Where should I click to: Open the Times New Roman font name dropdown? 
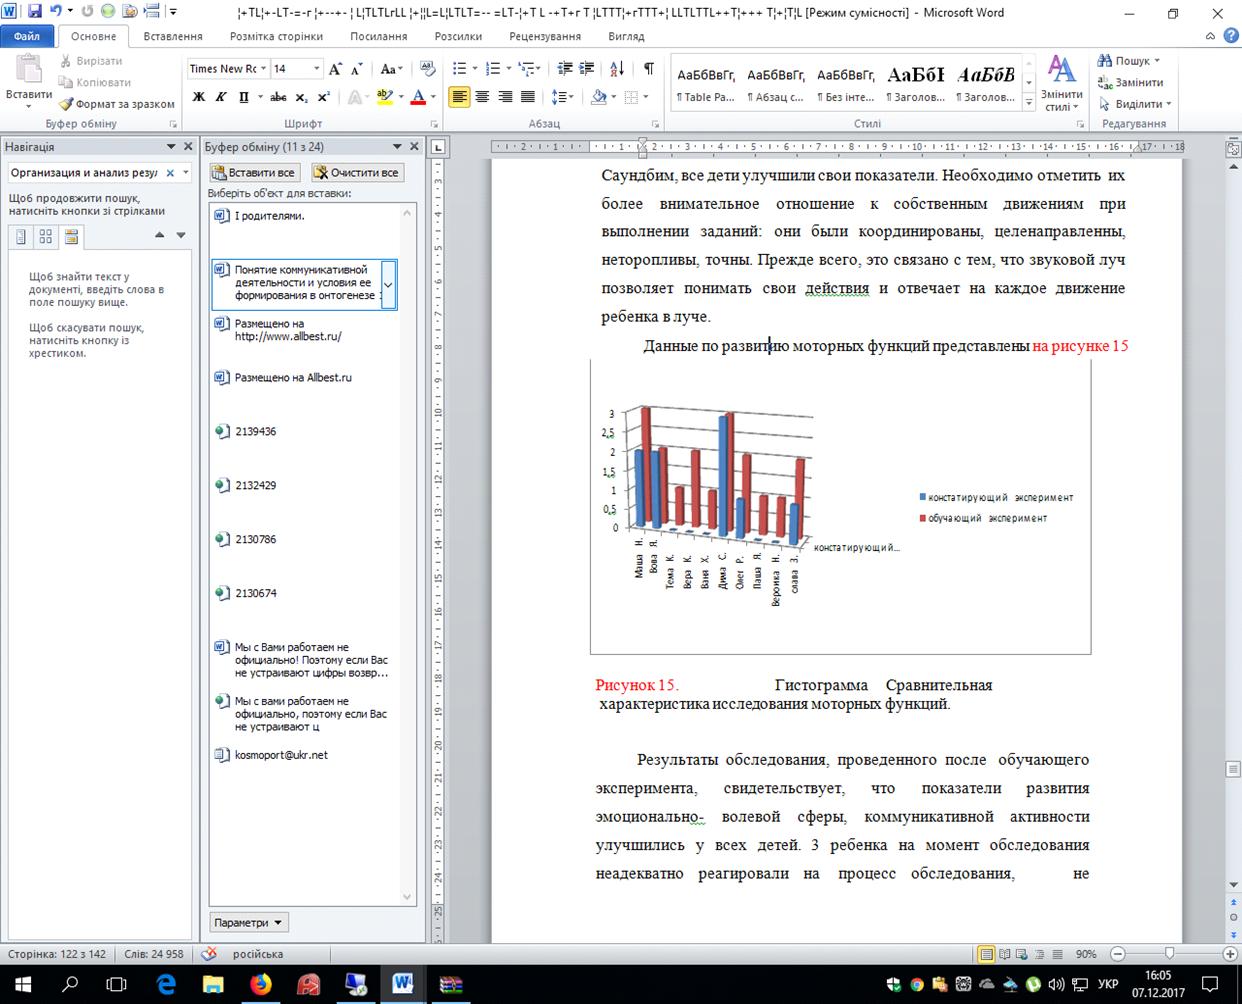point(264,68)
